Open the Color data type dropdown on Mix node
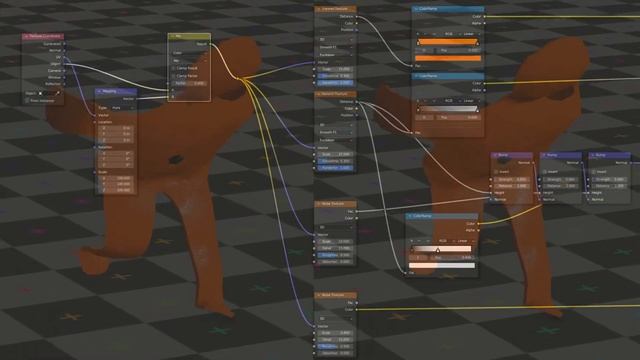The image size is (640, 360). tap(188, 53)
